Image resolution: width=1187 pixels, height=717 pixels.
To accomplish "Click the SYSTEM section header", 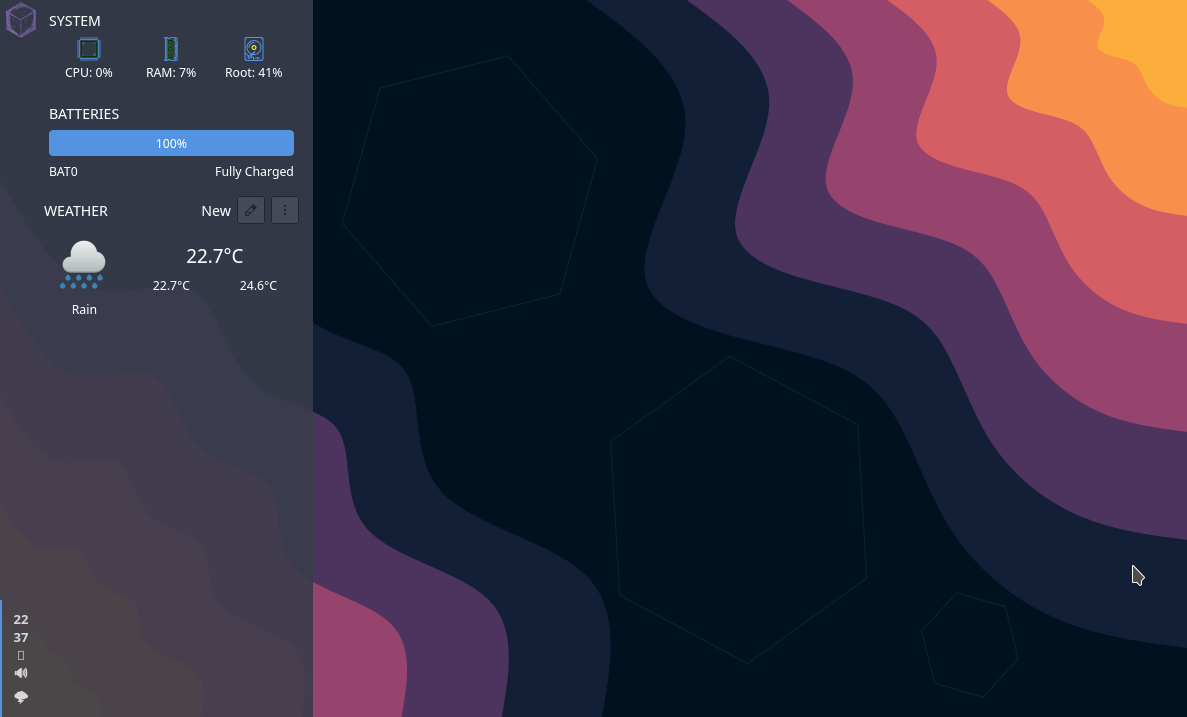I will tap(74, 20).
